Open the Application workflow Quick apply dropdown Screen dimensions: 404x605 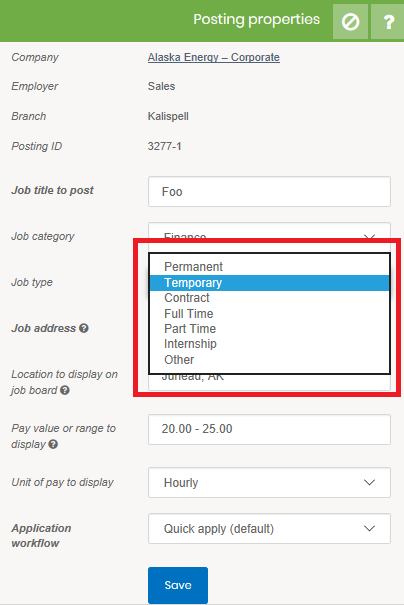click(x=269, y=529)
